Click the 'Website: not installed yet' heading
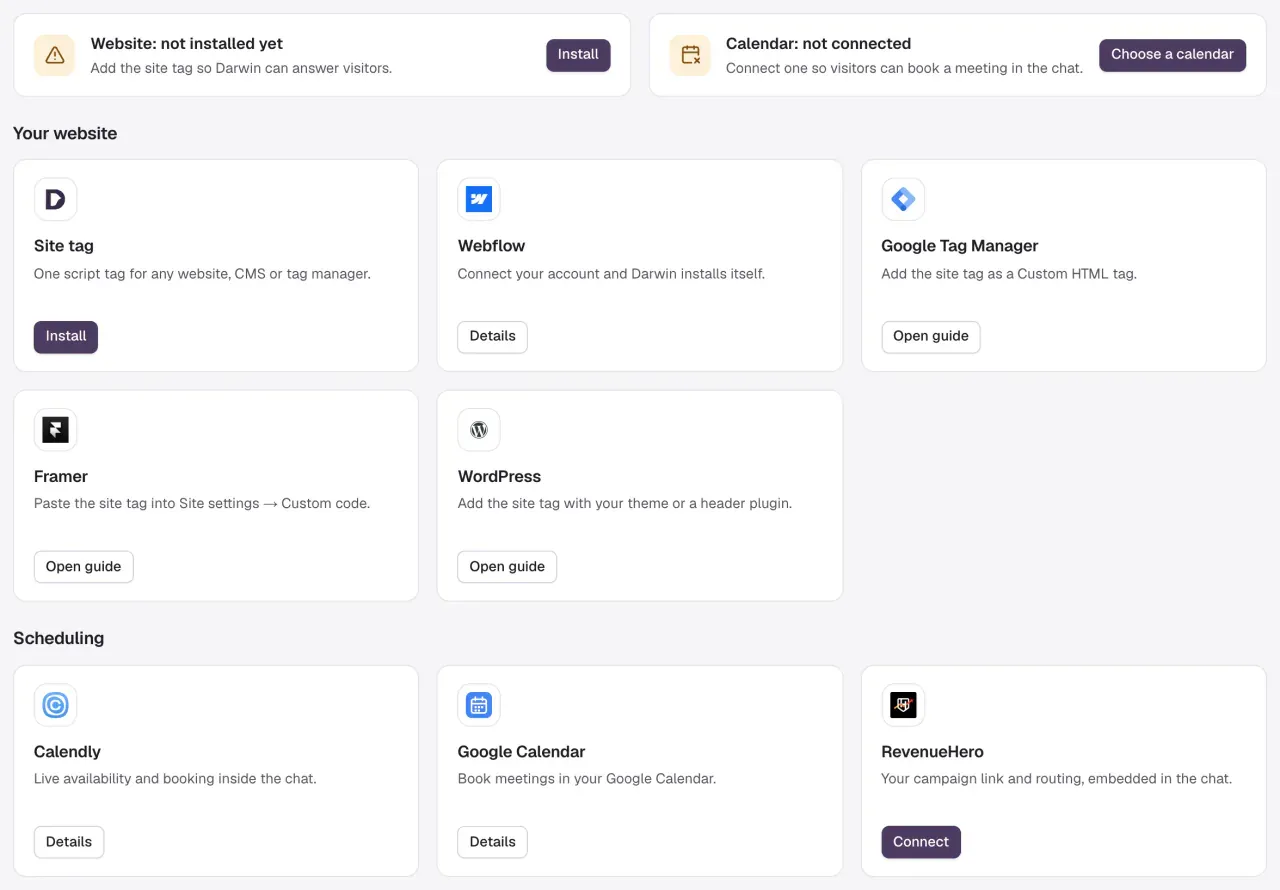 187,44
